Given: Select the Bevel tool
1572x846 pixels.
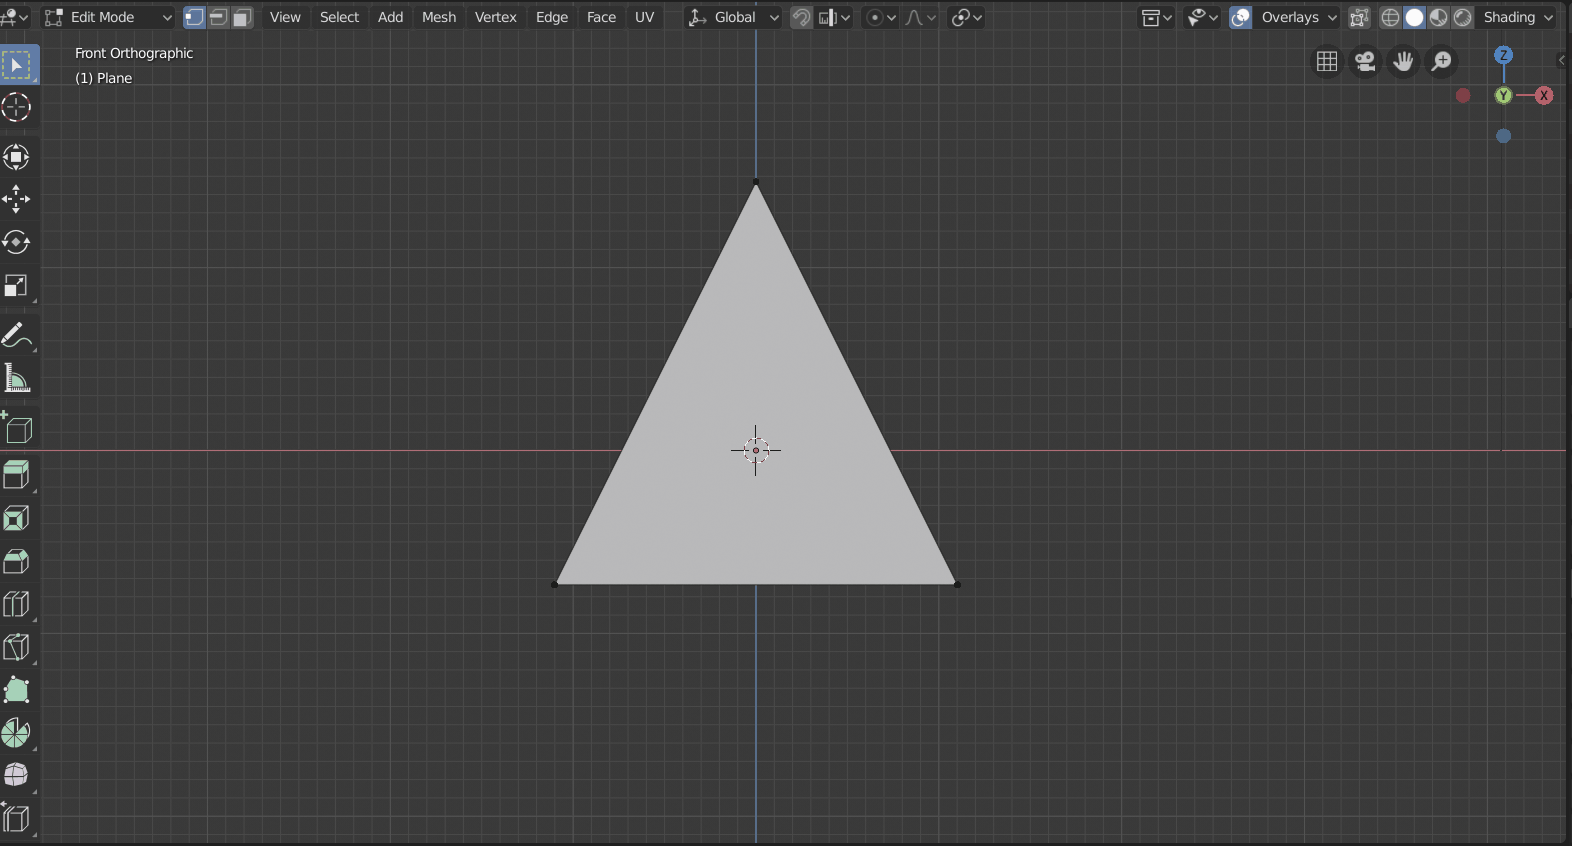Looking at the screenshot, I should coord(17,561).
